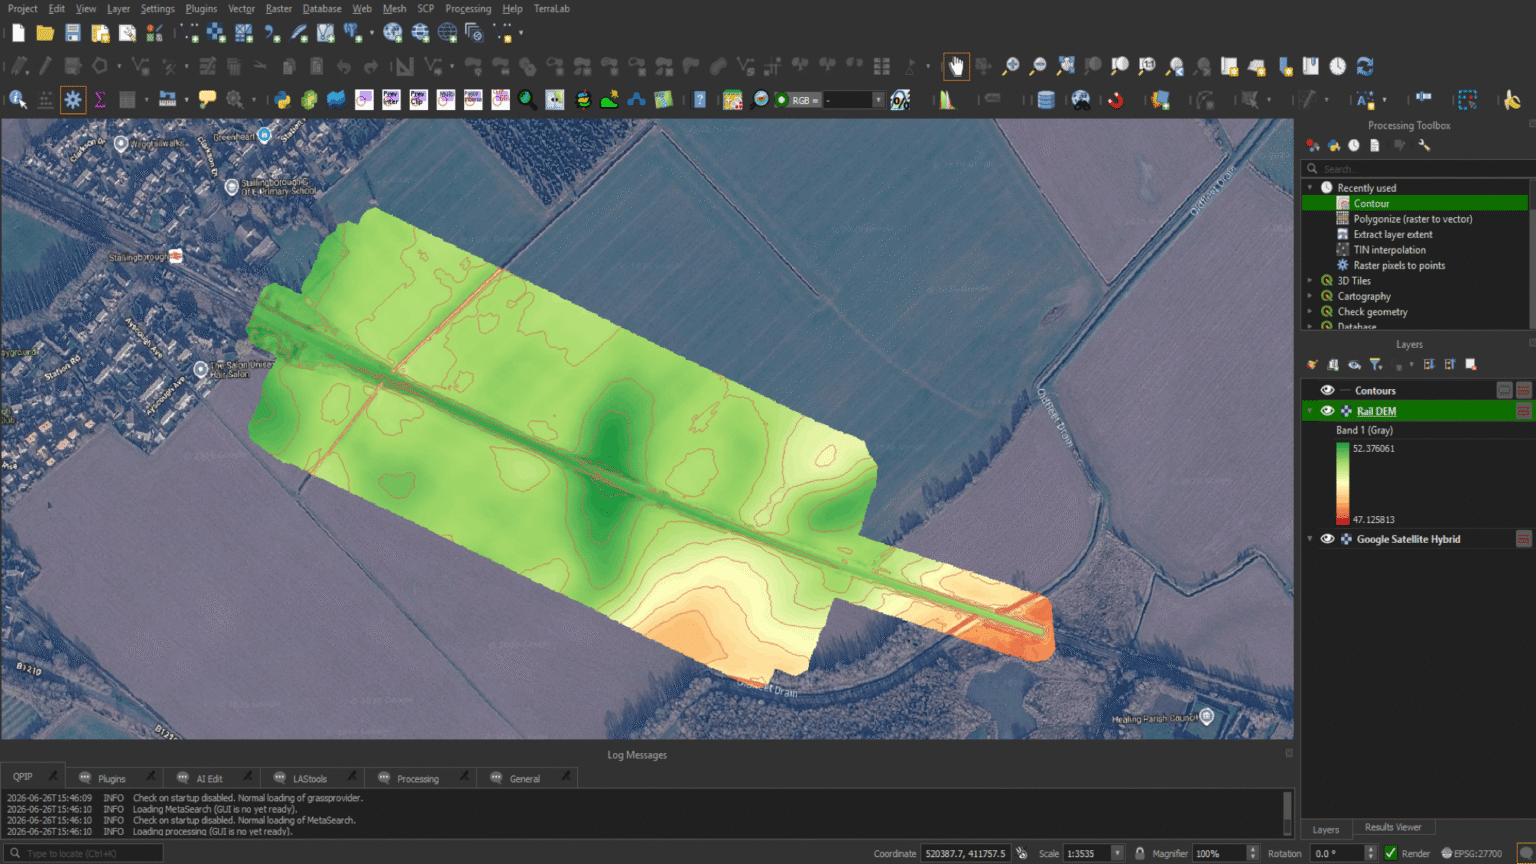The image size is (1536, 864).
Task: Switch to the Results Viewer tab
Action: [1393, 827]
